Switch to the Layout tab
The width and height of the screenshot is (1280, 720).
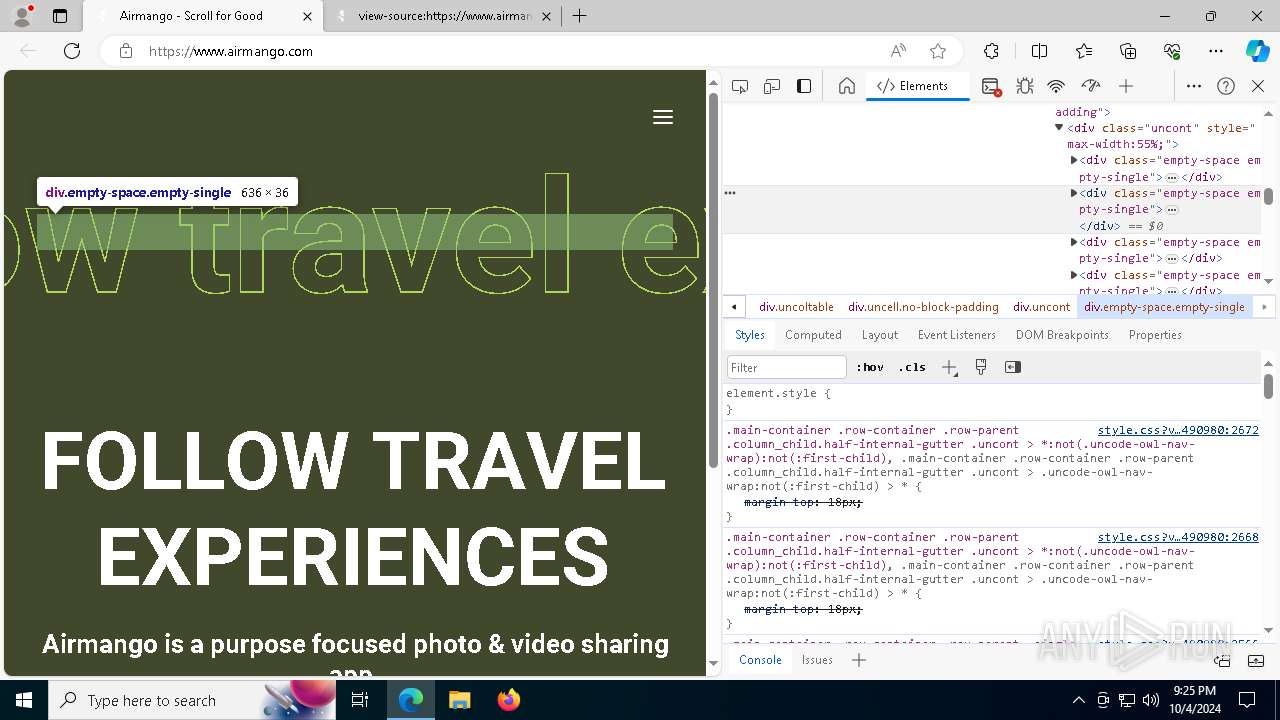880,335
